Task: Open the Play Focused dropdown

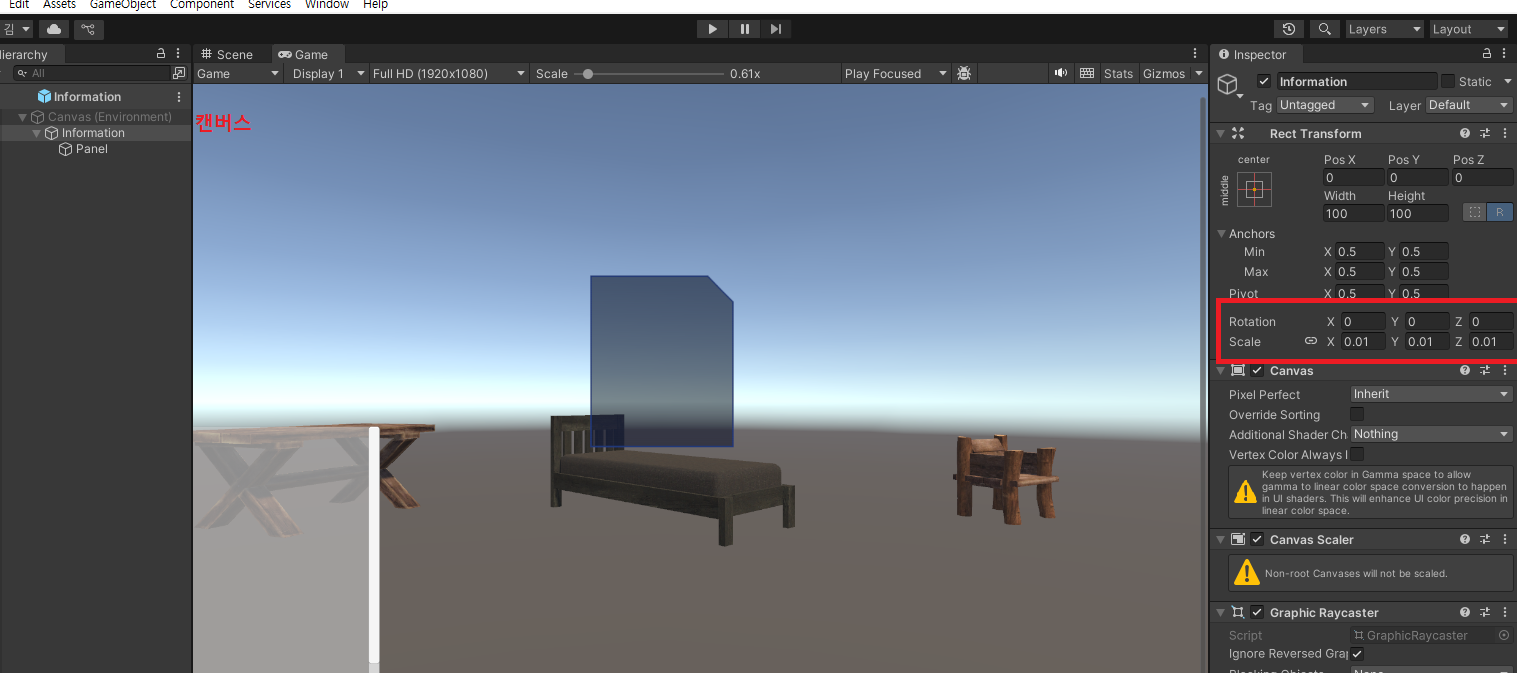Action: click(x=896, y=73)
